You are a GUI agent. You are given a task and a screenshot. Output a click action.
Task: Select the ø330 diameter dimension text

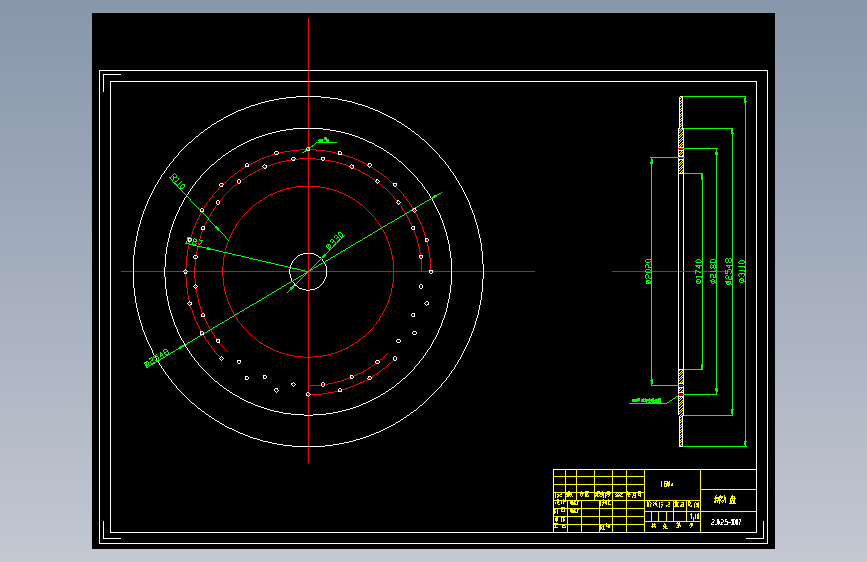click(x=335, y=240)
